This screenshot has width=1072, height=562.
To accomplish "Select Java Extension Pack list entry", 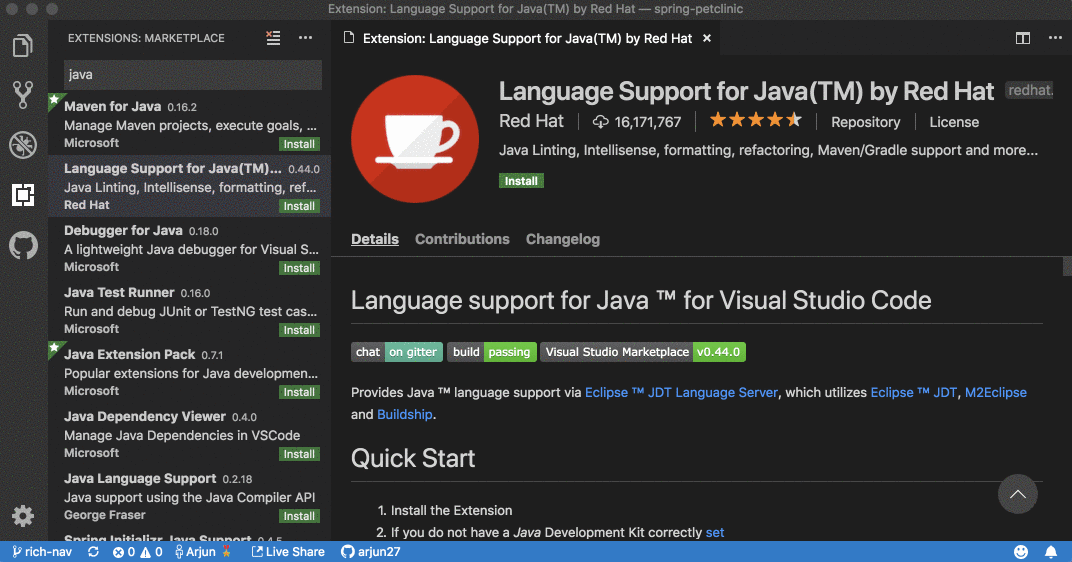I will tap(189, 372).
